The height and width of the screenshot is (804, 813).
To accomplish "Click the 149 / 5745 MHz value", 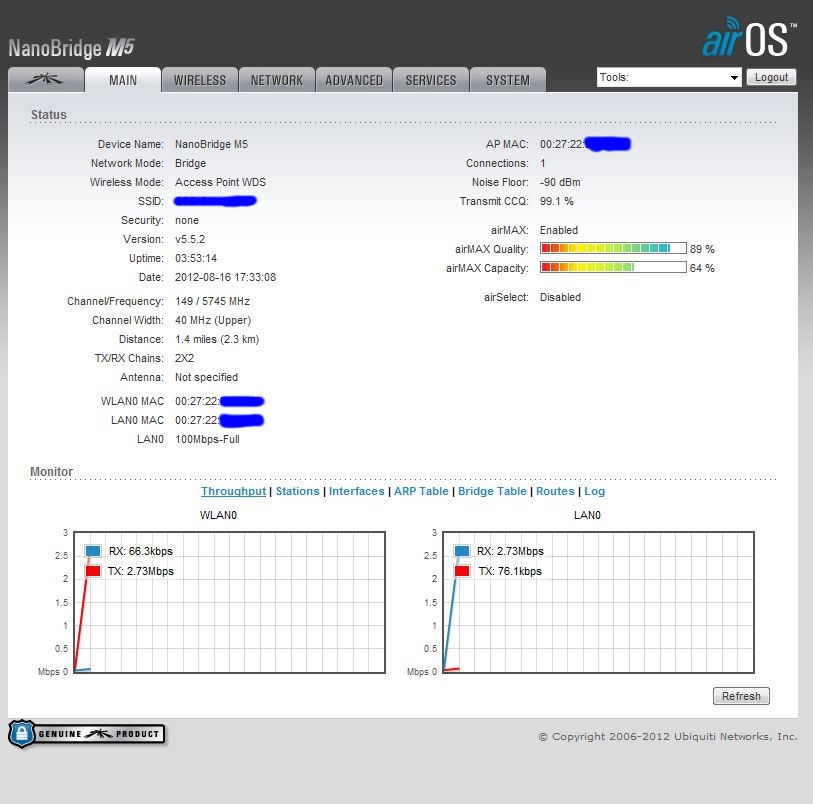I will [x=213, y=301].
